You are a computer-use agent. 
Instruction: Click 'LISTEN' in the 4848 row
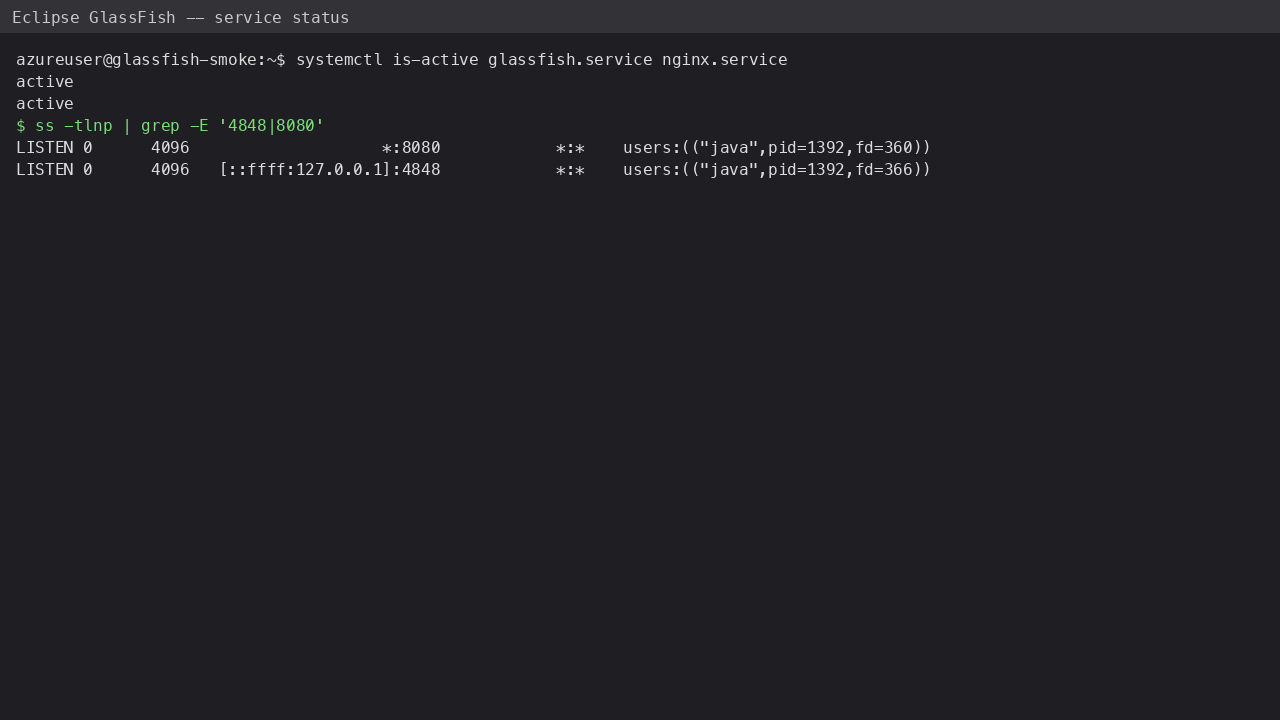tap(45, 170)
